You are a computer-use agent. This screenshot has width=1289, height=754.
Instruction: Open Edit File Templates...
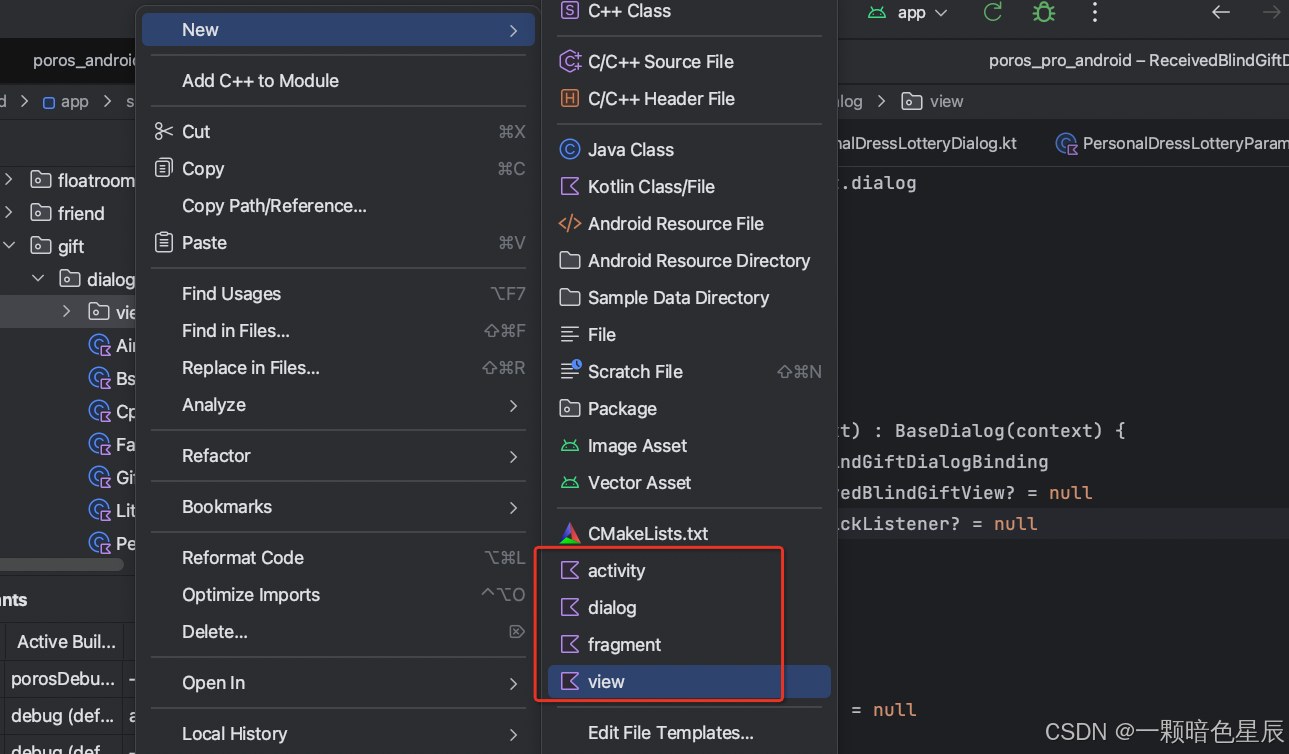670,733
